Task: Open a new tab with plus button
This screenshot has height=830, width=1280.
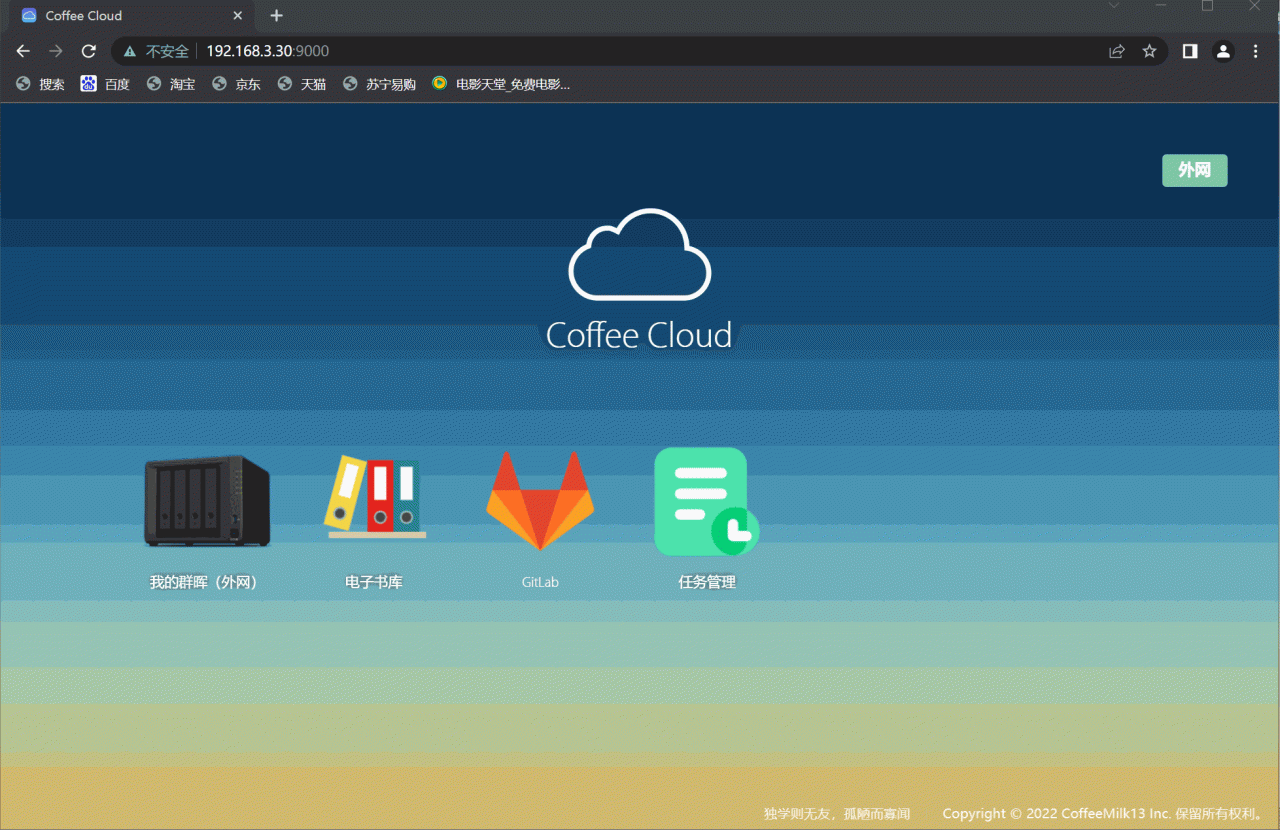Action: pos(277,16)
